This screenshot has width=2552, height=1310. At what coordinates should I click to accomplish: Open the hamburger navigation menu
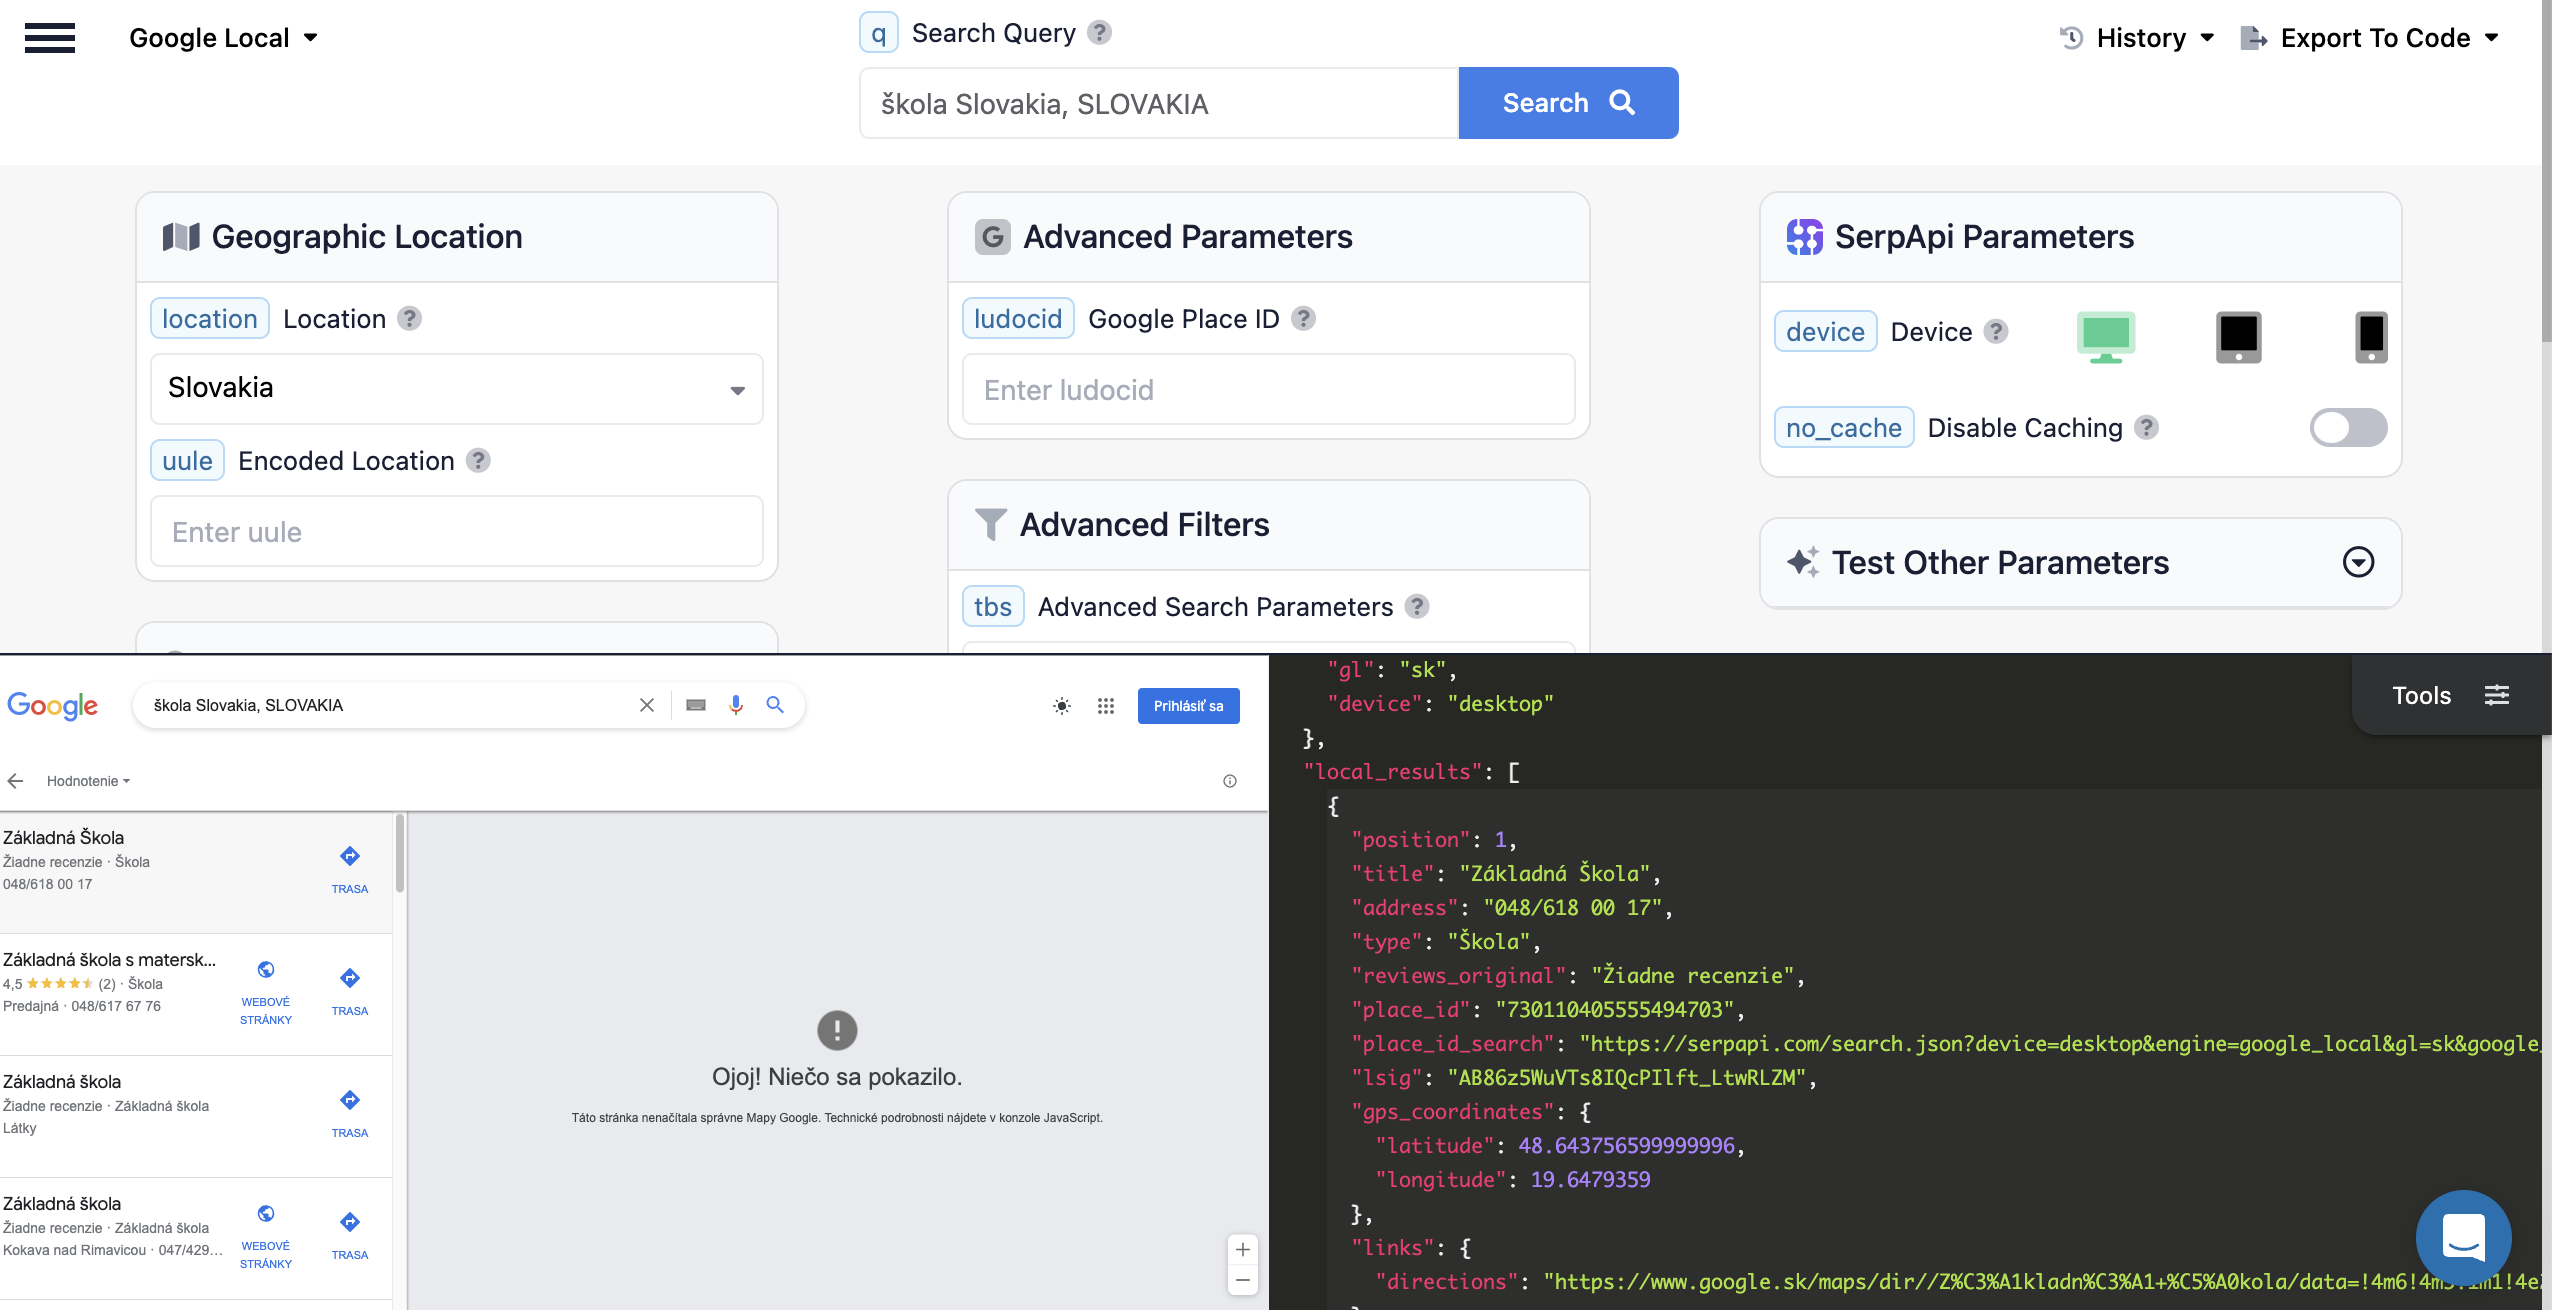pyautogui.click(x=52, y=37)
